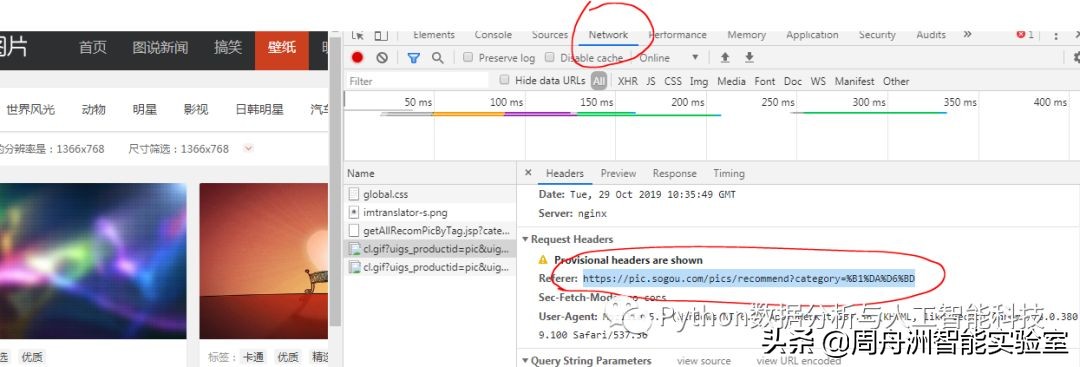Open the 首页 navigation item
Image resolution: width=1080 pixels, height=367 pixels.
tap(93, 48)
